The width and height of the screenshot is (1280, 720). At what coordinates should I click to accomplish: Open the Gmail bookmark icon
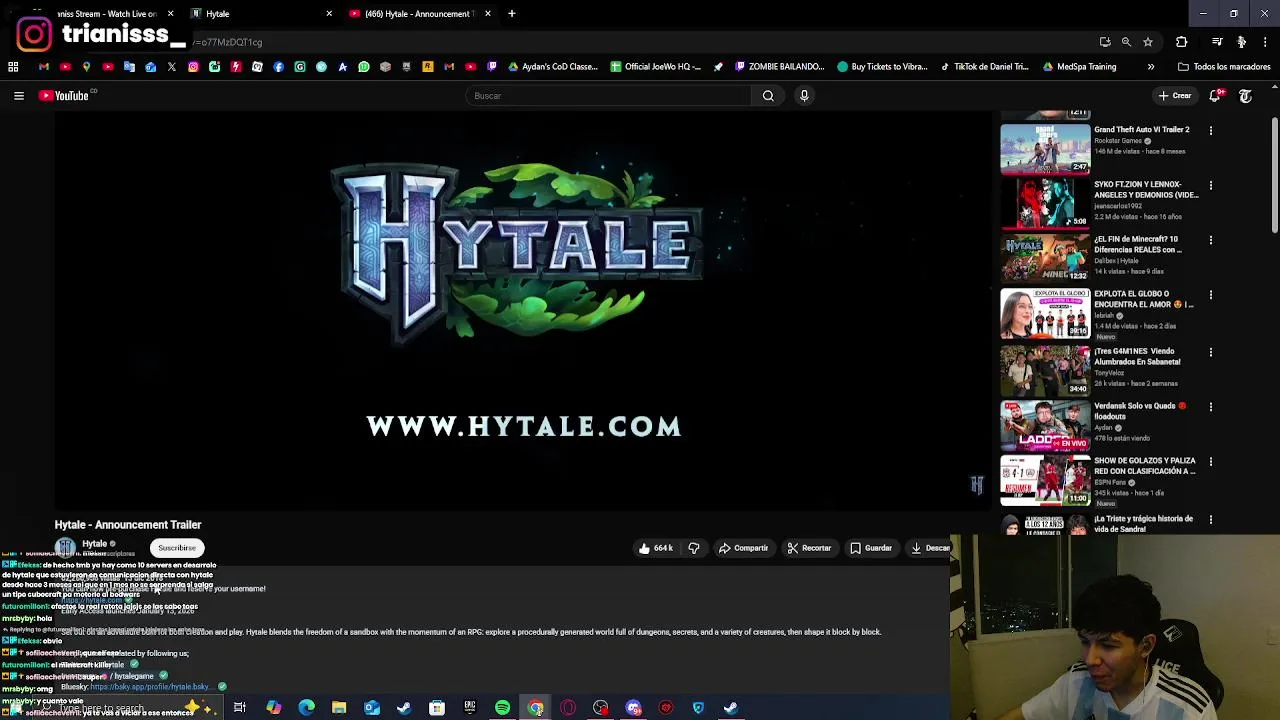[x=44, y=67]
